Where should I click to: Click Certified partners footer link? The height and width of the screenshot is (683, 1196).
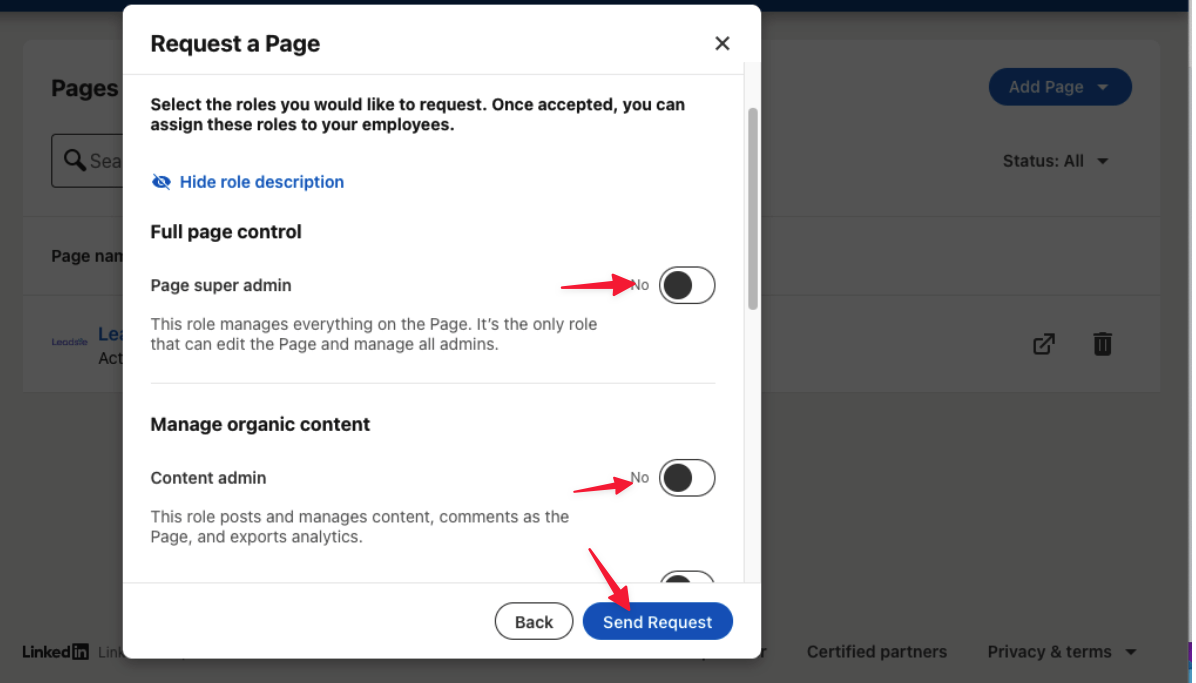pos(879,653)
